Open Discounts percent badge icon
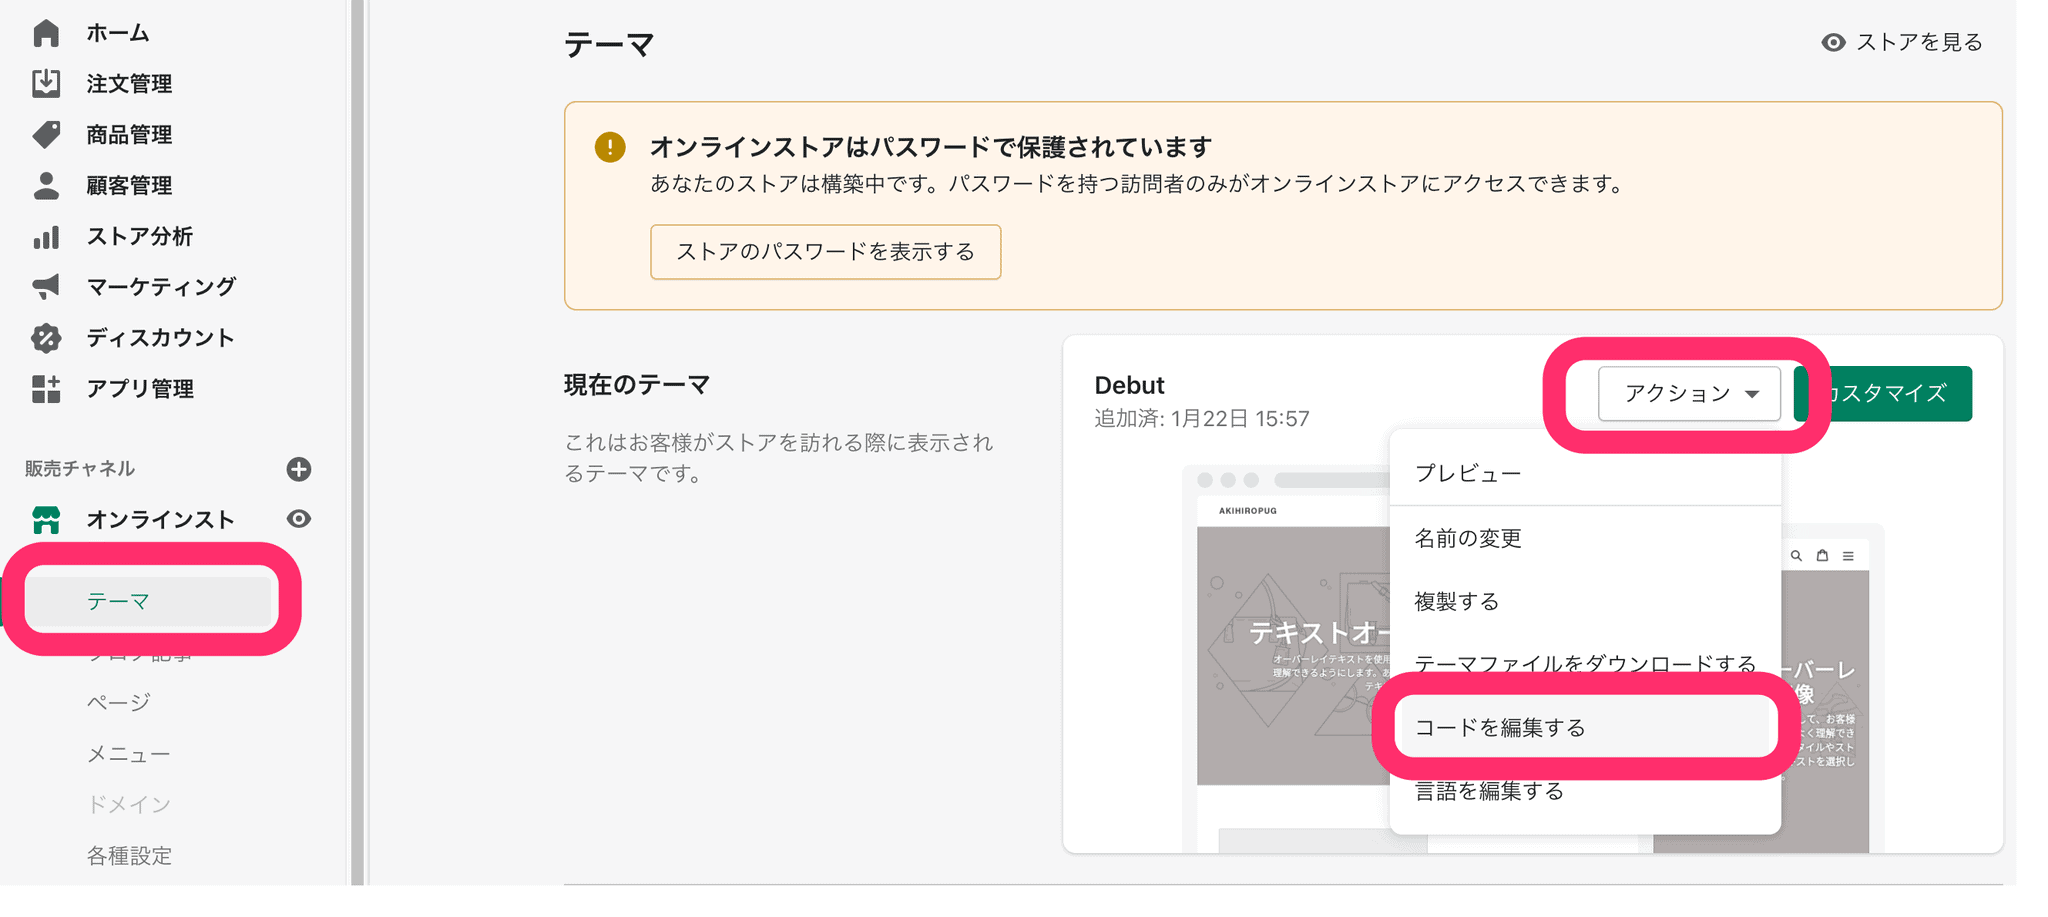 click(46, 338)
